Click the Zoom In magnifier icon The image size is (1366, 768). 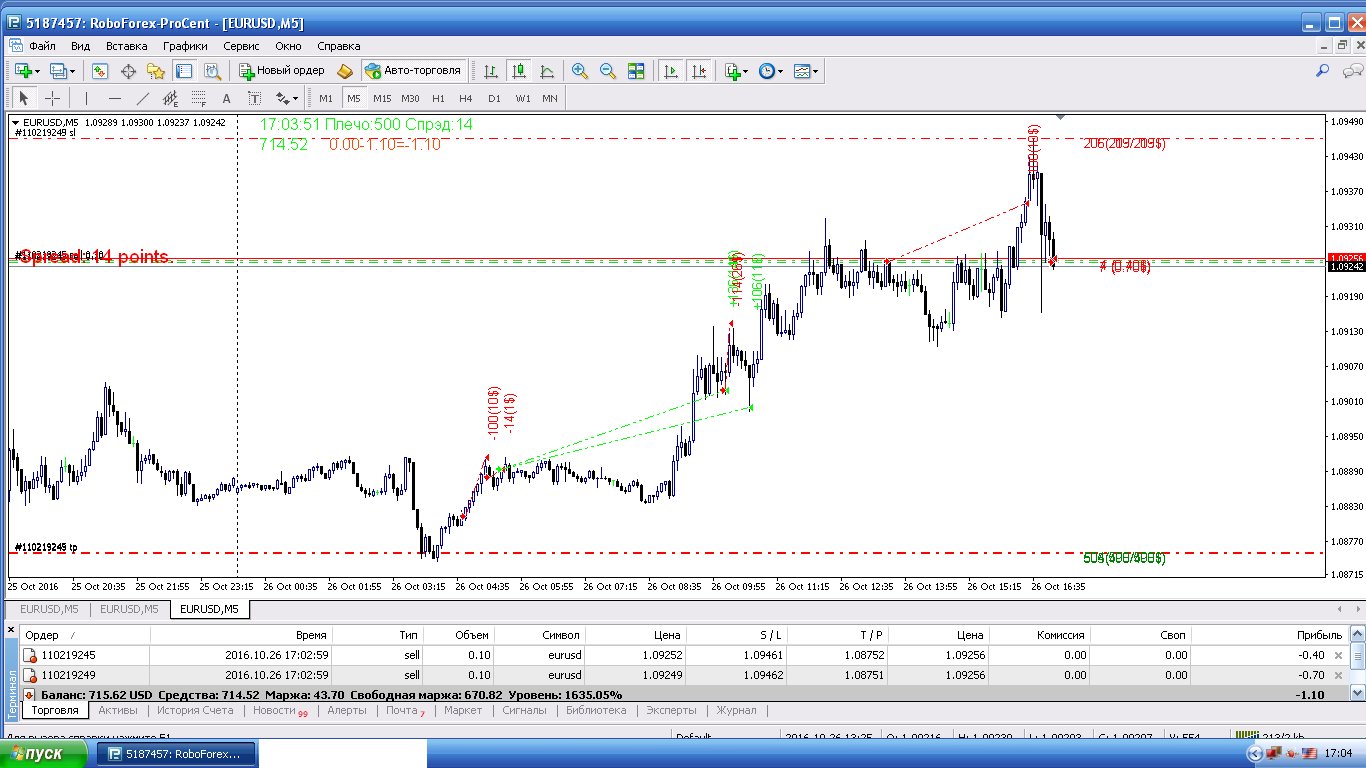[579, 71]
